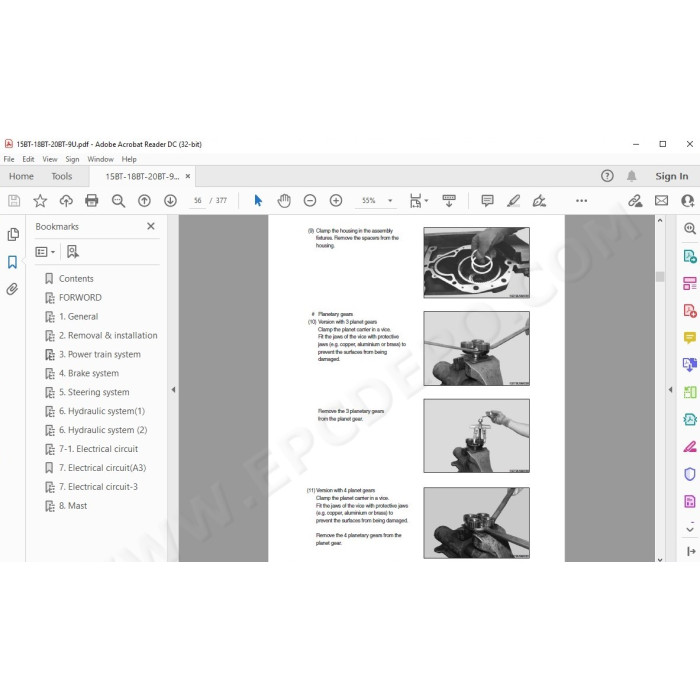Screen dimensions: 700x700
Task: Click the scrolling mode keyboard icon
Action: pyautogui.click(x=449, y=201)
